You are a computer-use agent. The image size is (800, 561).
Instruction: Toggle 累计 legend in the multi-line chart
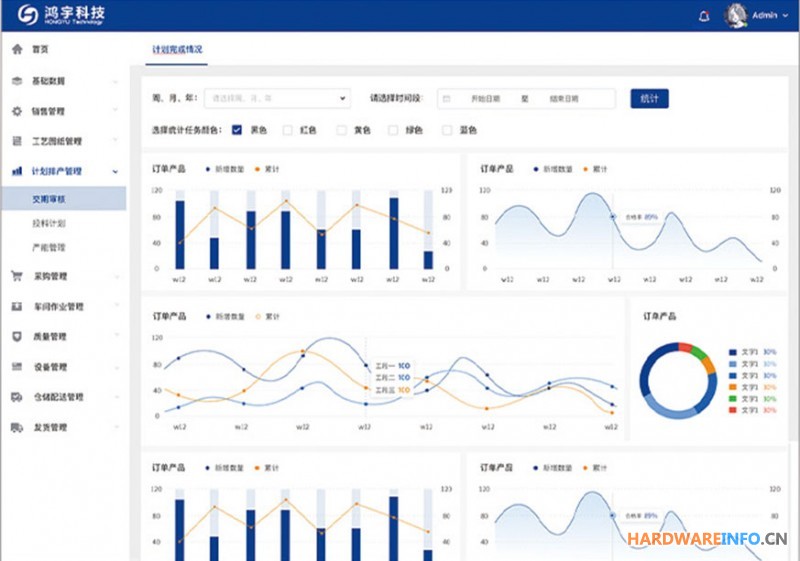267,316
